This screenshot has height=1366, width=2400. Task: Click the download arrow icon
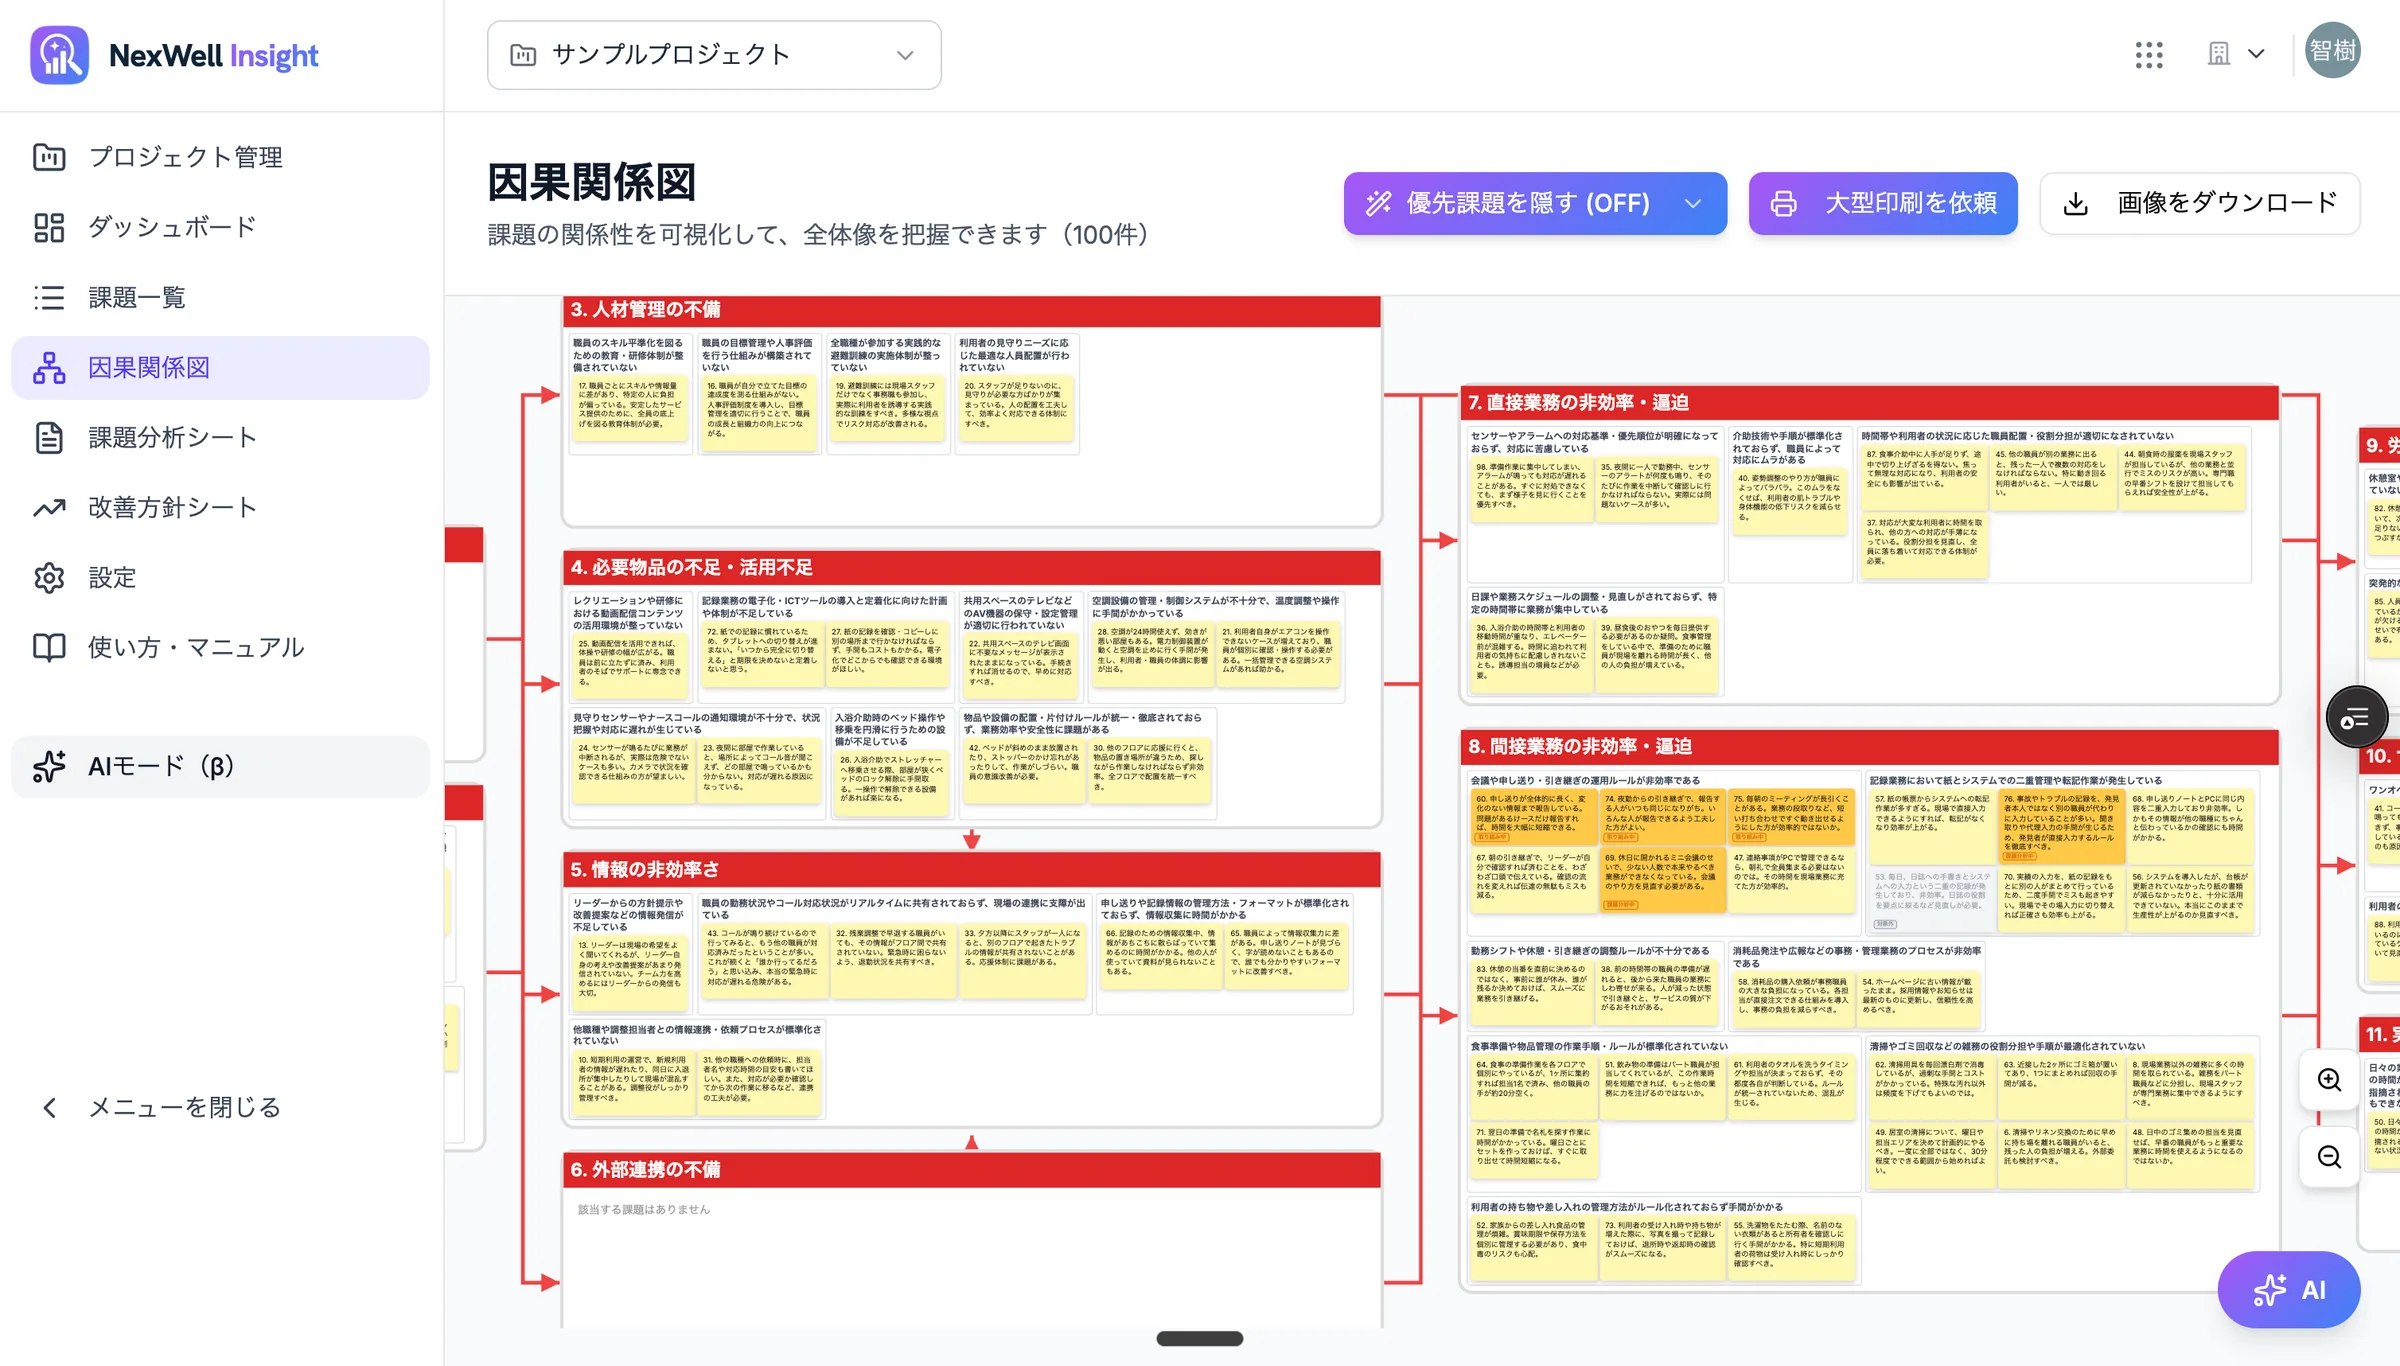pyautogui.click(x=2076, y=203)
